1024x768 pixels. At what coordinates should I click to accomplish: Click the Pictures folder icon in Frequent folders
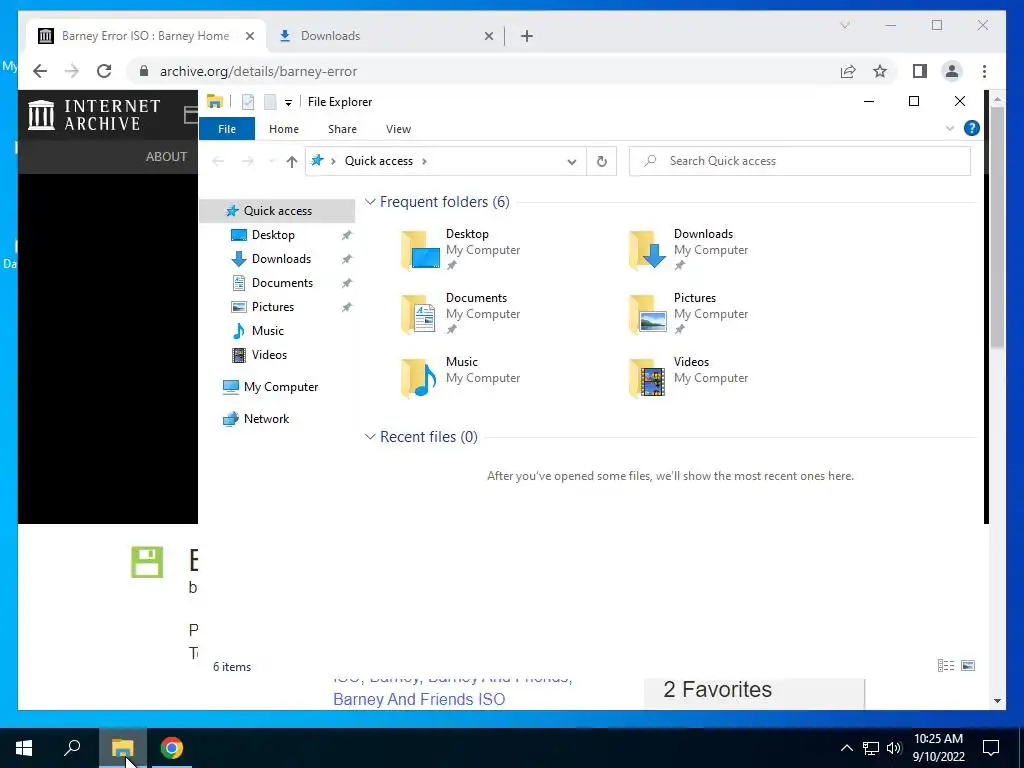[647, 314]
